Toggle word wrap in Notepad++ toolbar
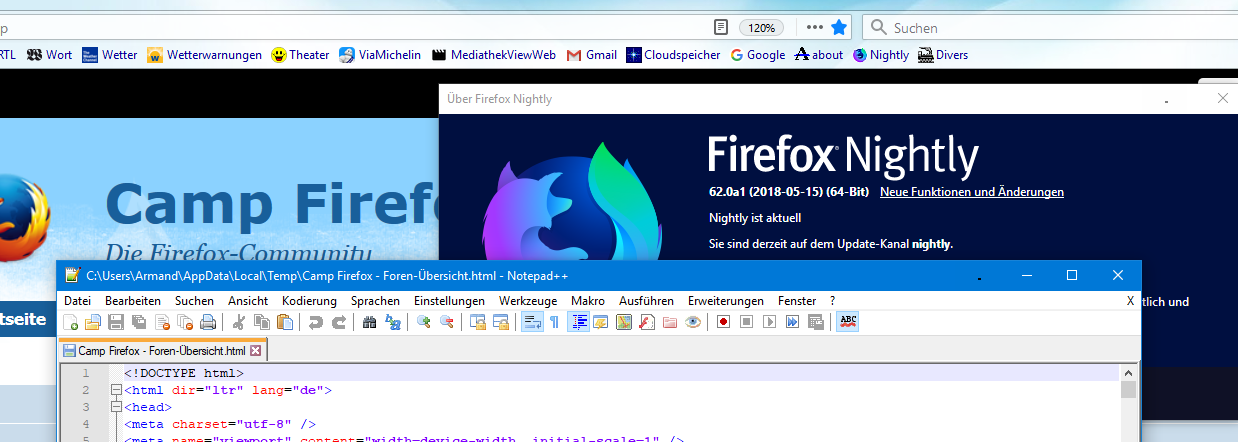The width and height of the screenshot is (1238, 442). 532,322
